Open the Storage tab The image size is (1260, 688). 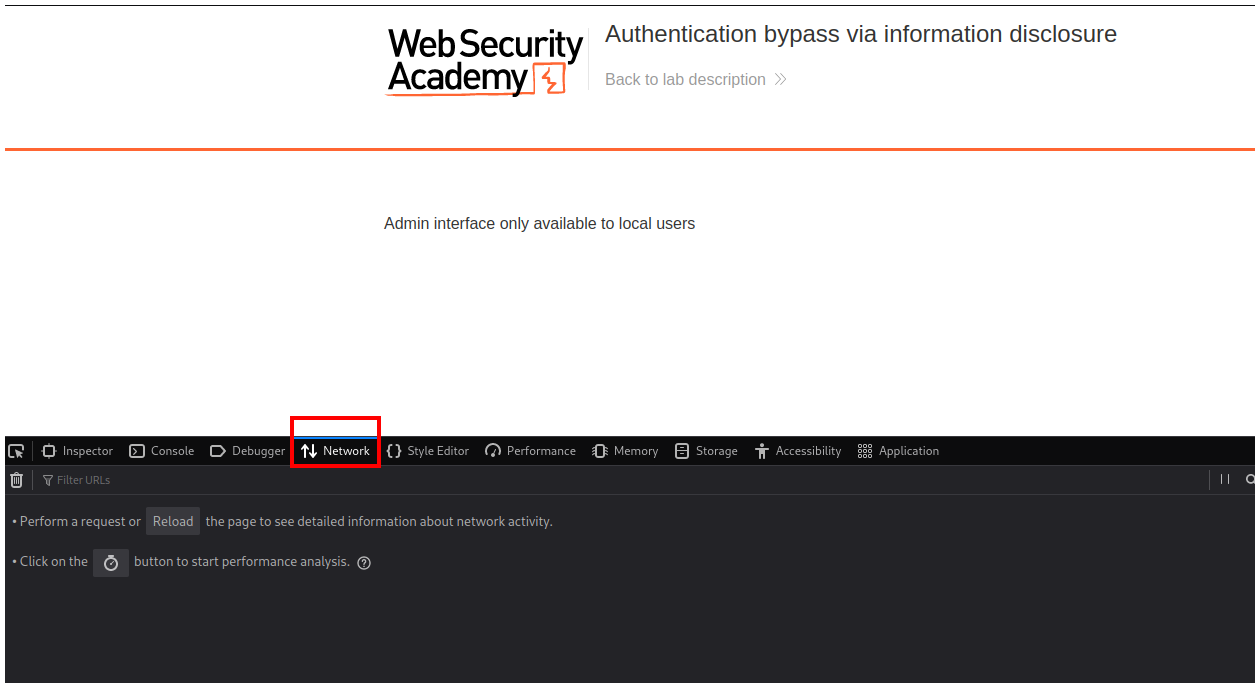click(x=706, y=451)
